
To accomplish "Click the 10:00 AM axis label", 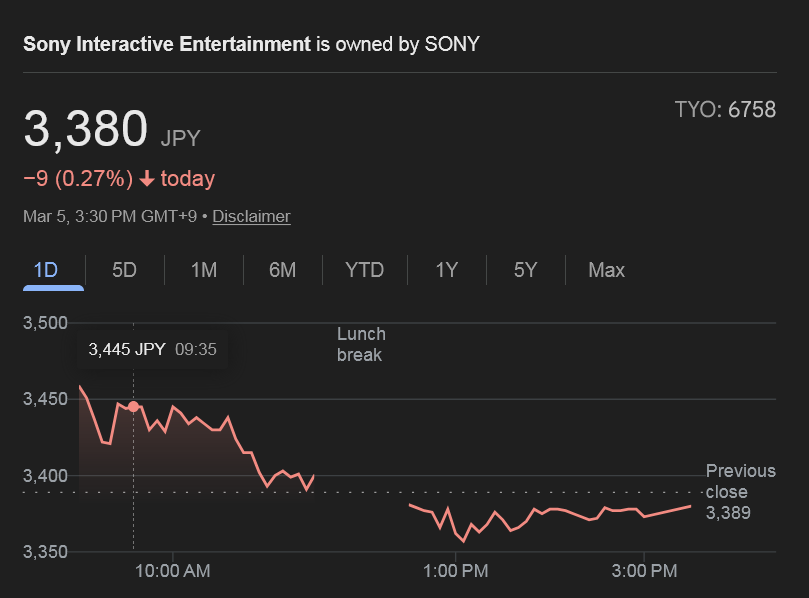I will pyautogui.click(x=172, y=571).
